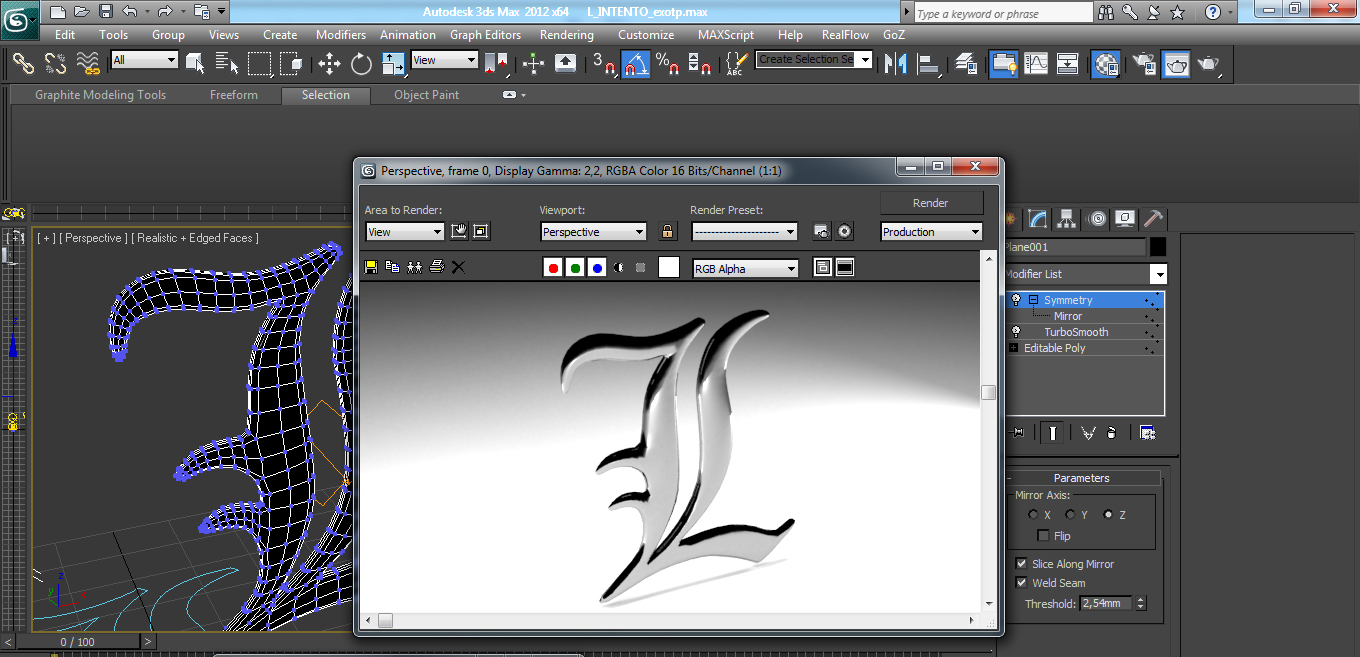Open Render Setup dialog

1144,63
